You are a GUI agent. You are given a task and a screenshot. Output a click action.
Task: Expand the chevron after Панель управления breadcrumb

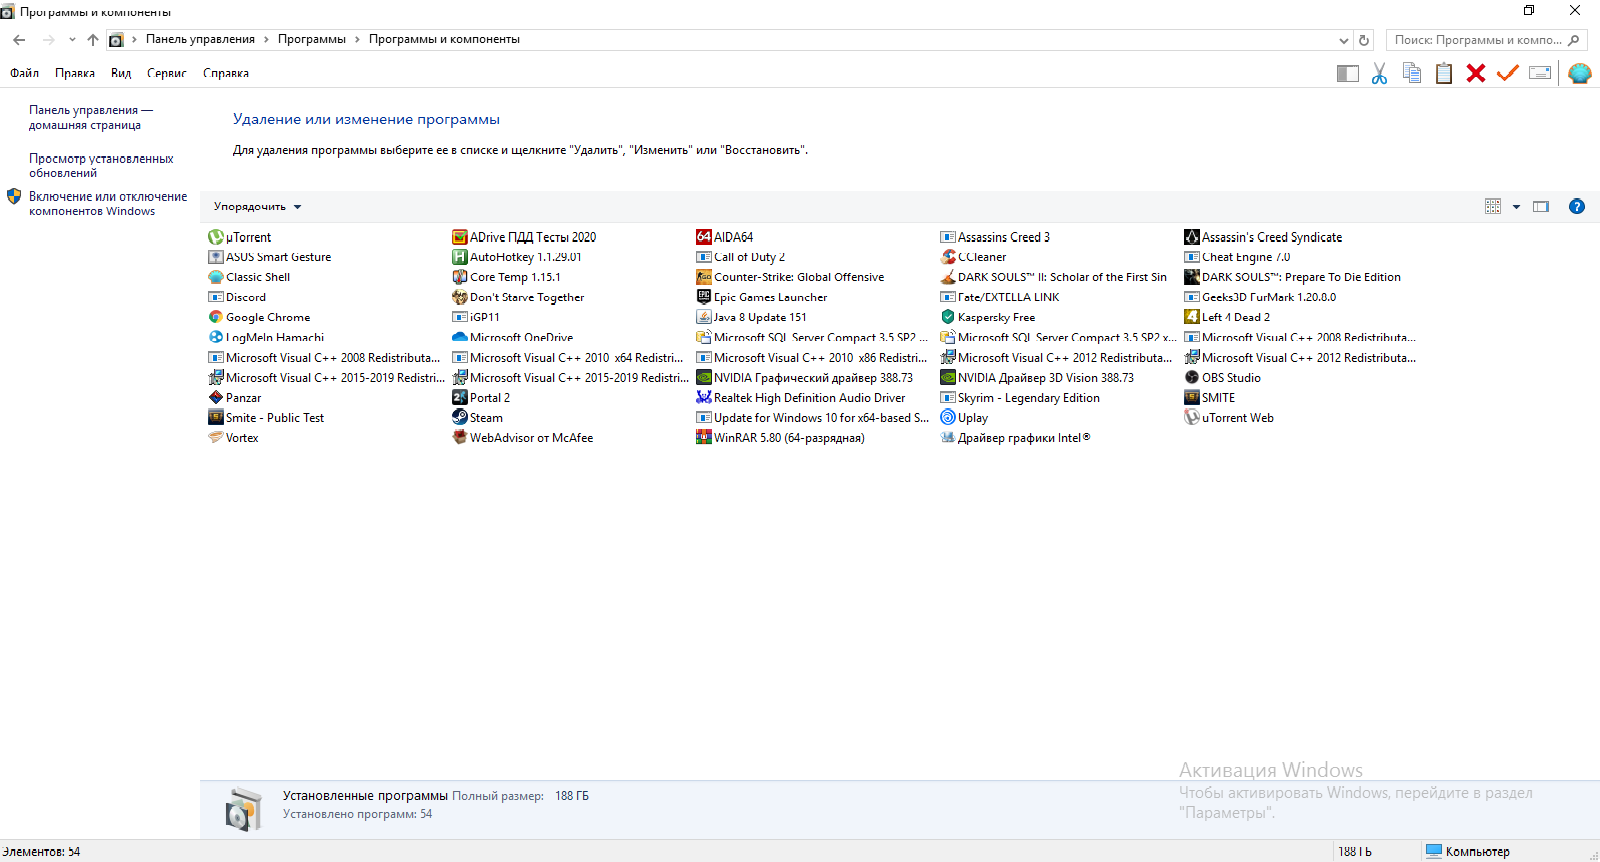click(x=266, y=40)
